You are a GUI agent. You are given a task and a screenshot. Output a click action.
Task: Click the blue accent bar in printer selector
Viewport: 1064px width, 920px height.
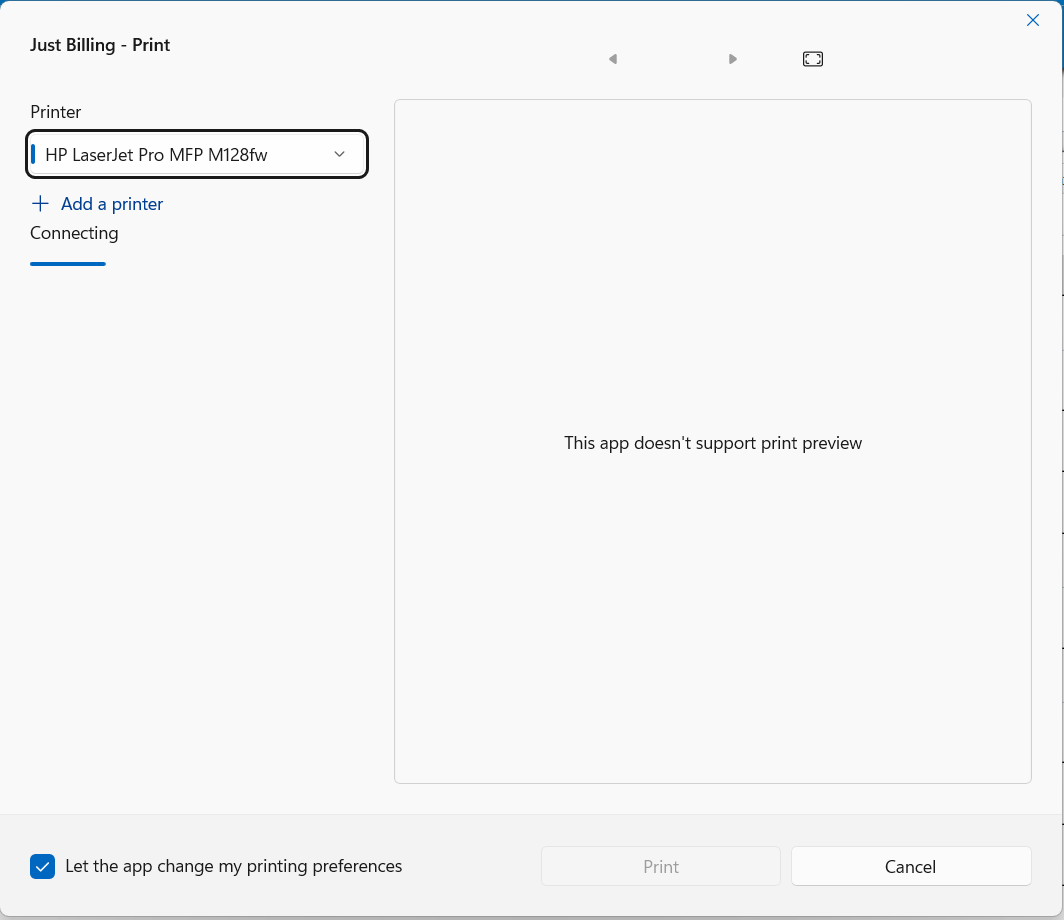(34, 155)
